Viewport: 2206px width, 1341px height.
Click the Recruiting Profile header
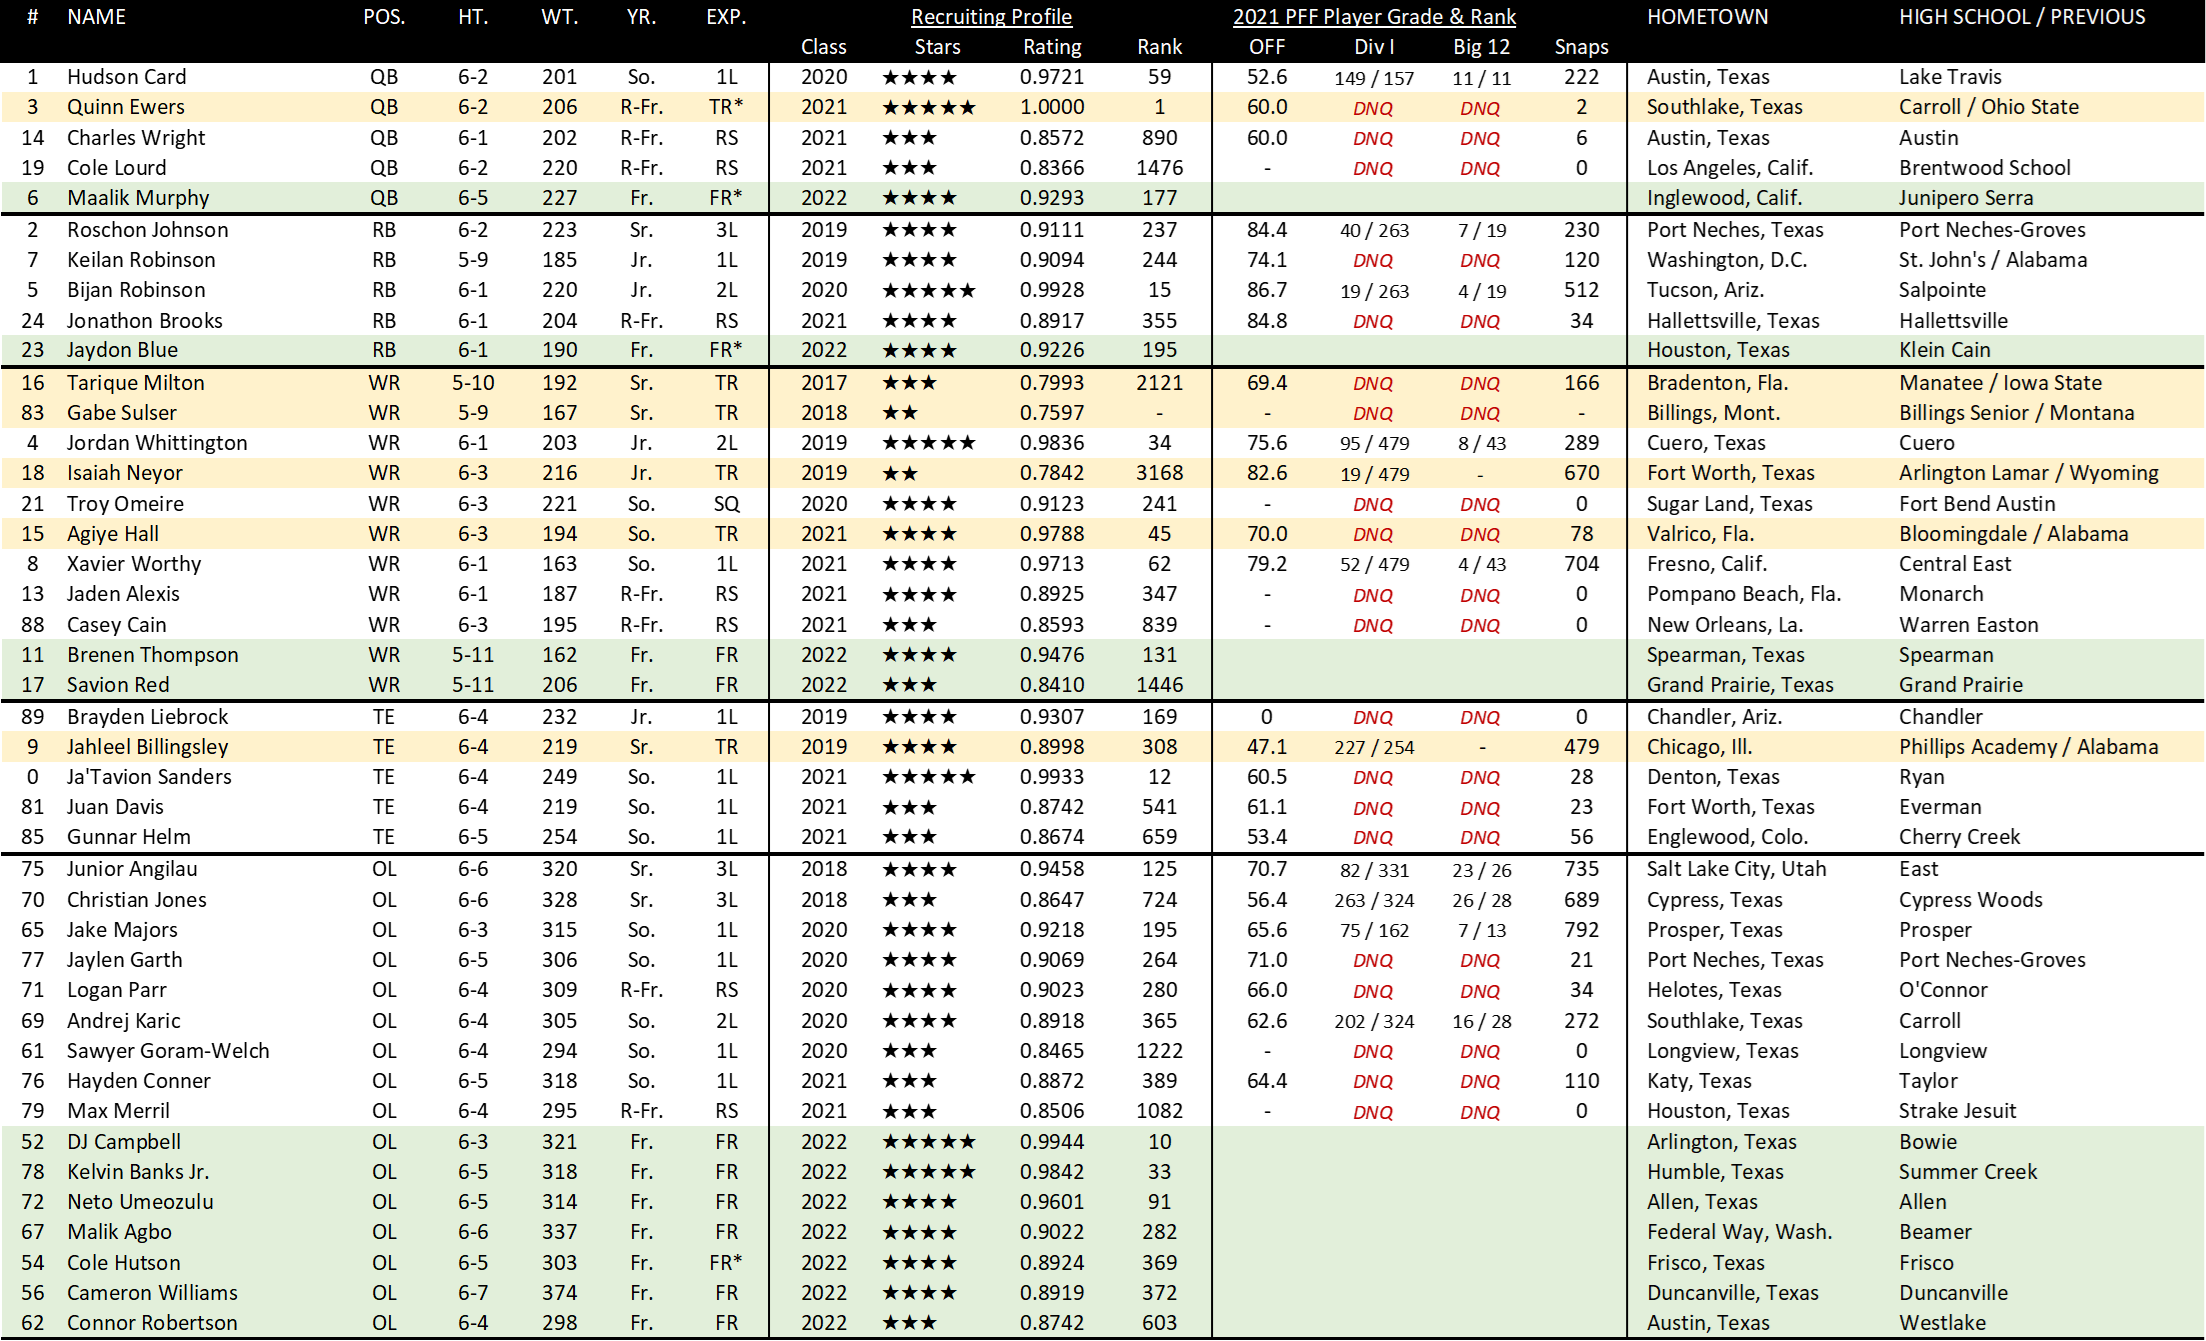[x=991, y=17]
